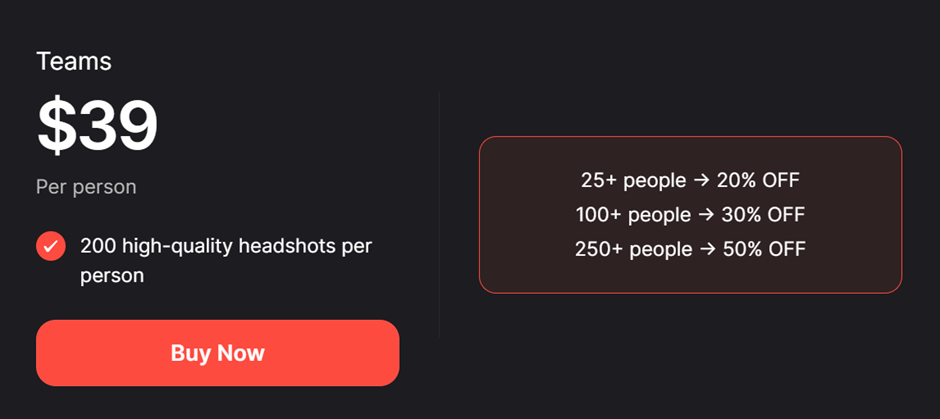Click the 20% OFF discount text
The width and height of the screenshot is (940, 419).
pyautogui.click(x=758, y=180)
